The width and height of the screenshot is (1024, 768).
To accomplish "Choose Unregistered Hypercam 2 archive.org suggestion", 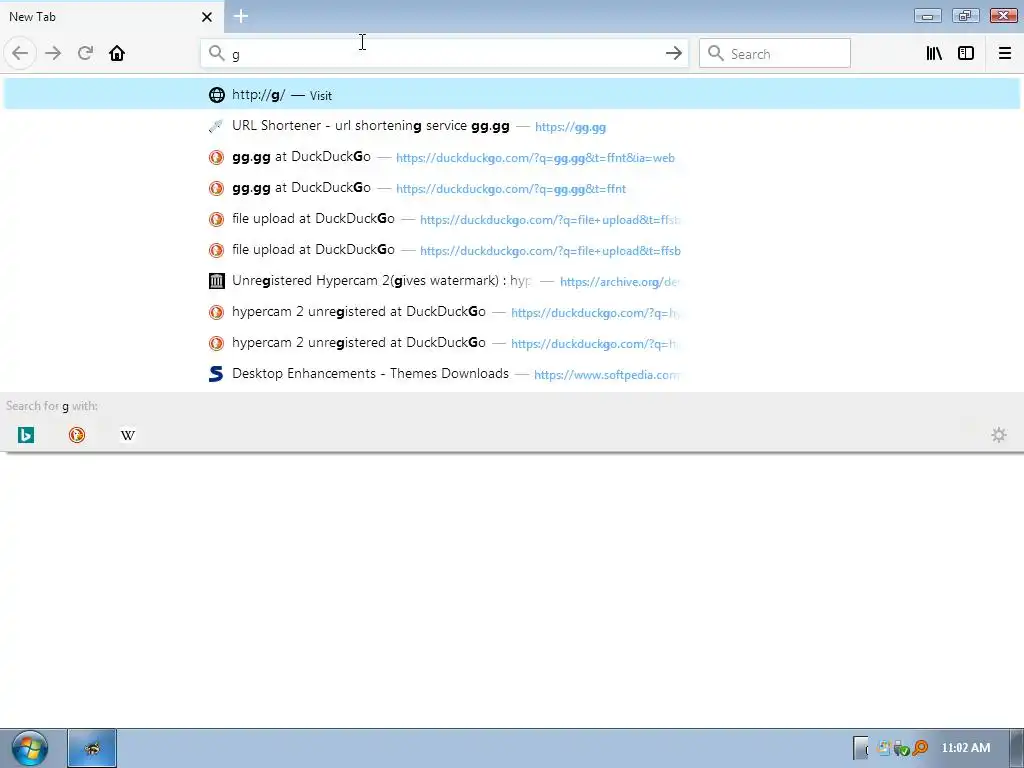I will 512,281.
